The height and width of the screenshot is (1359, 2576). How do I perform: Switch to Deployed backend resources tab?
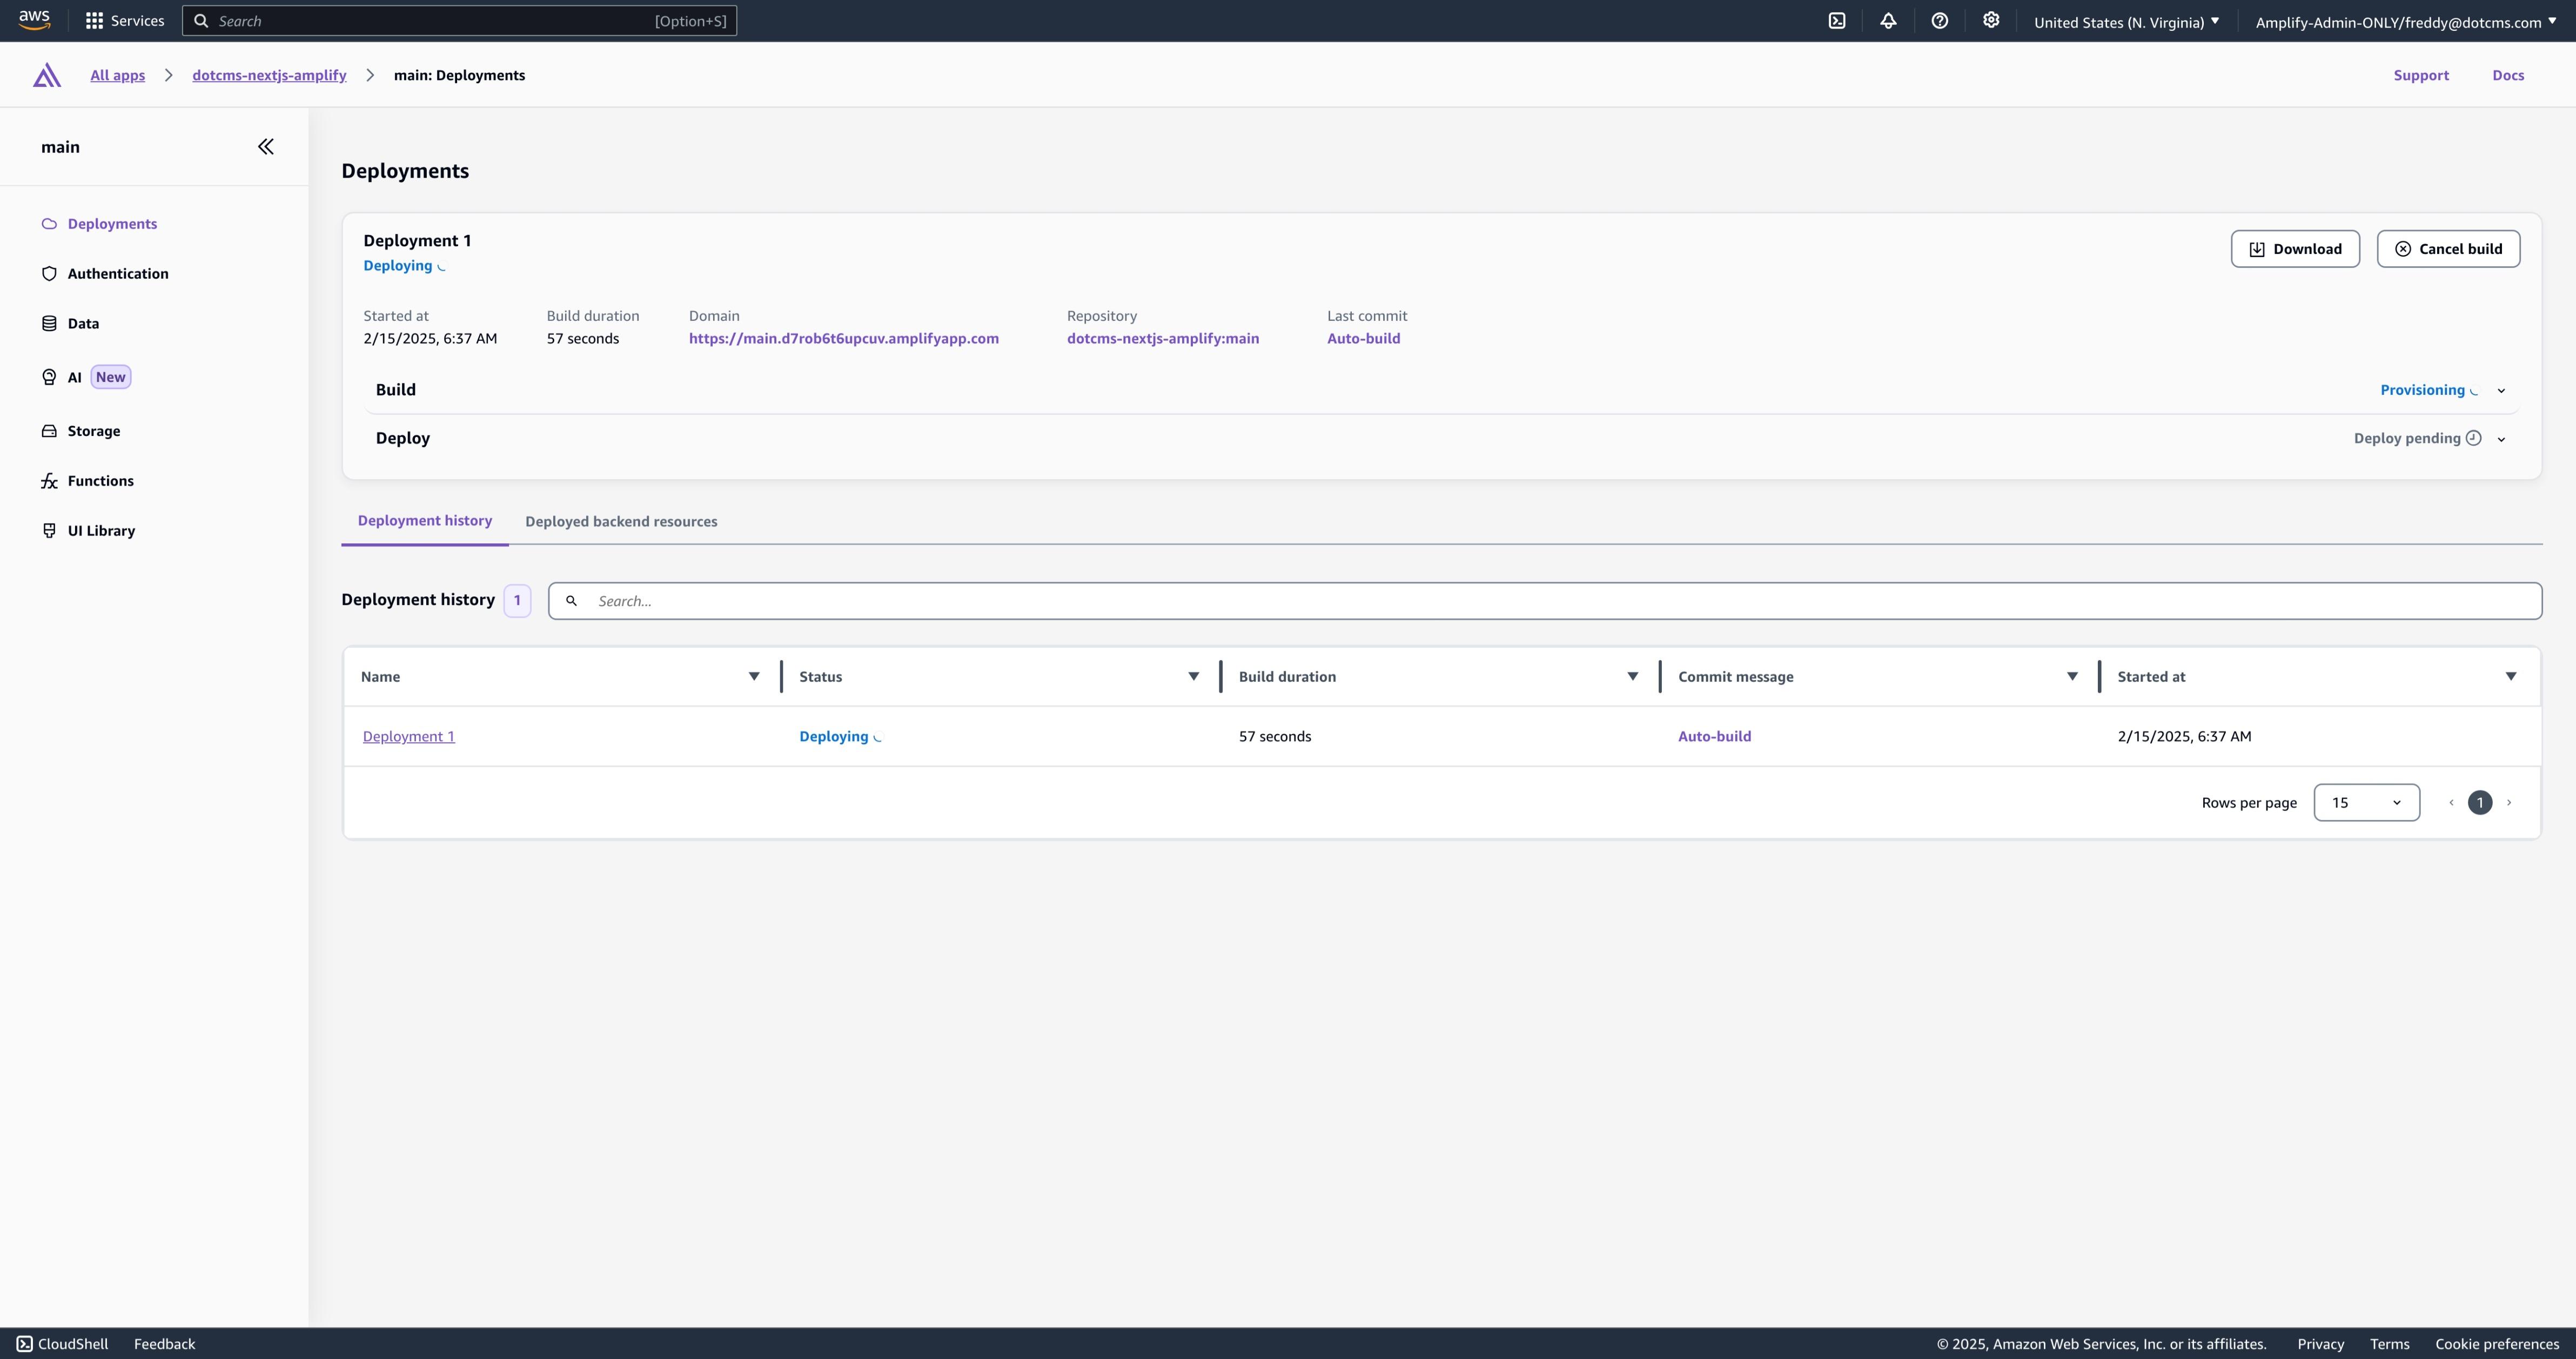click(621, 521)
